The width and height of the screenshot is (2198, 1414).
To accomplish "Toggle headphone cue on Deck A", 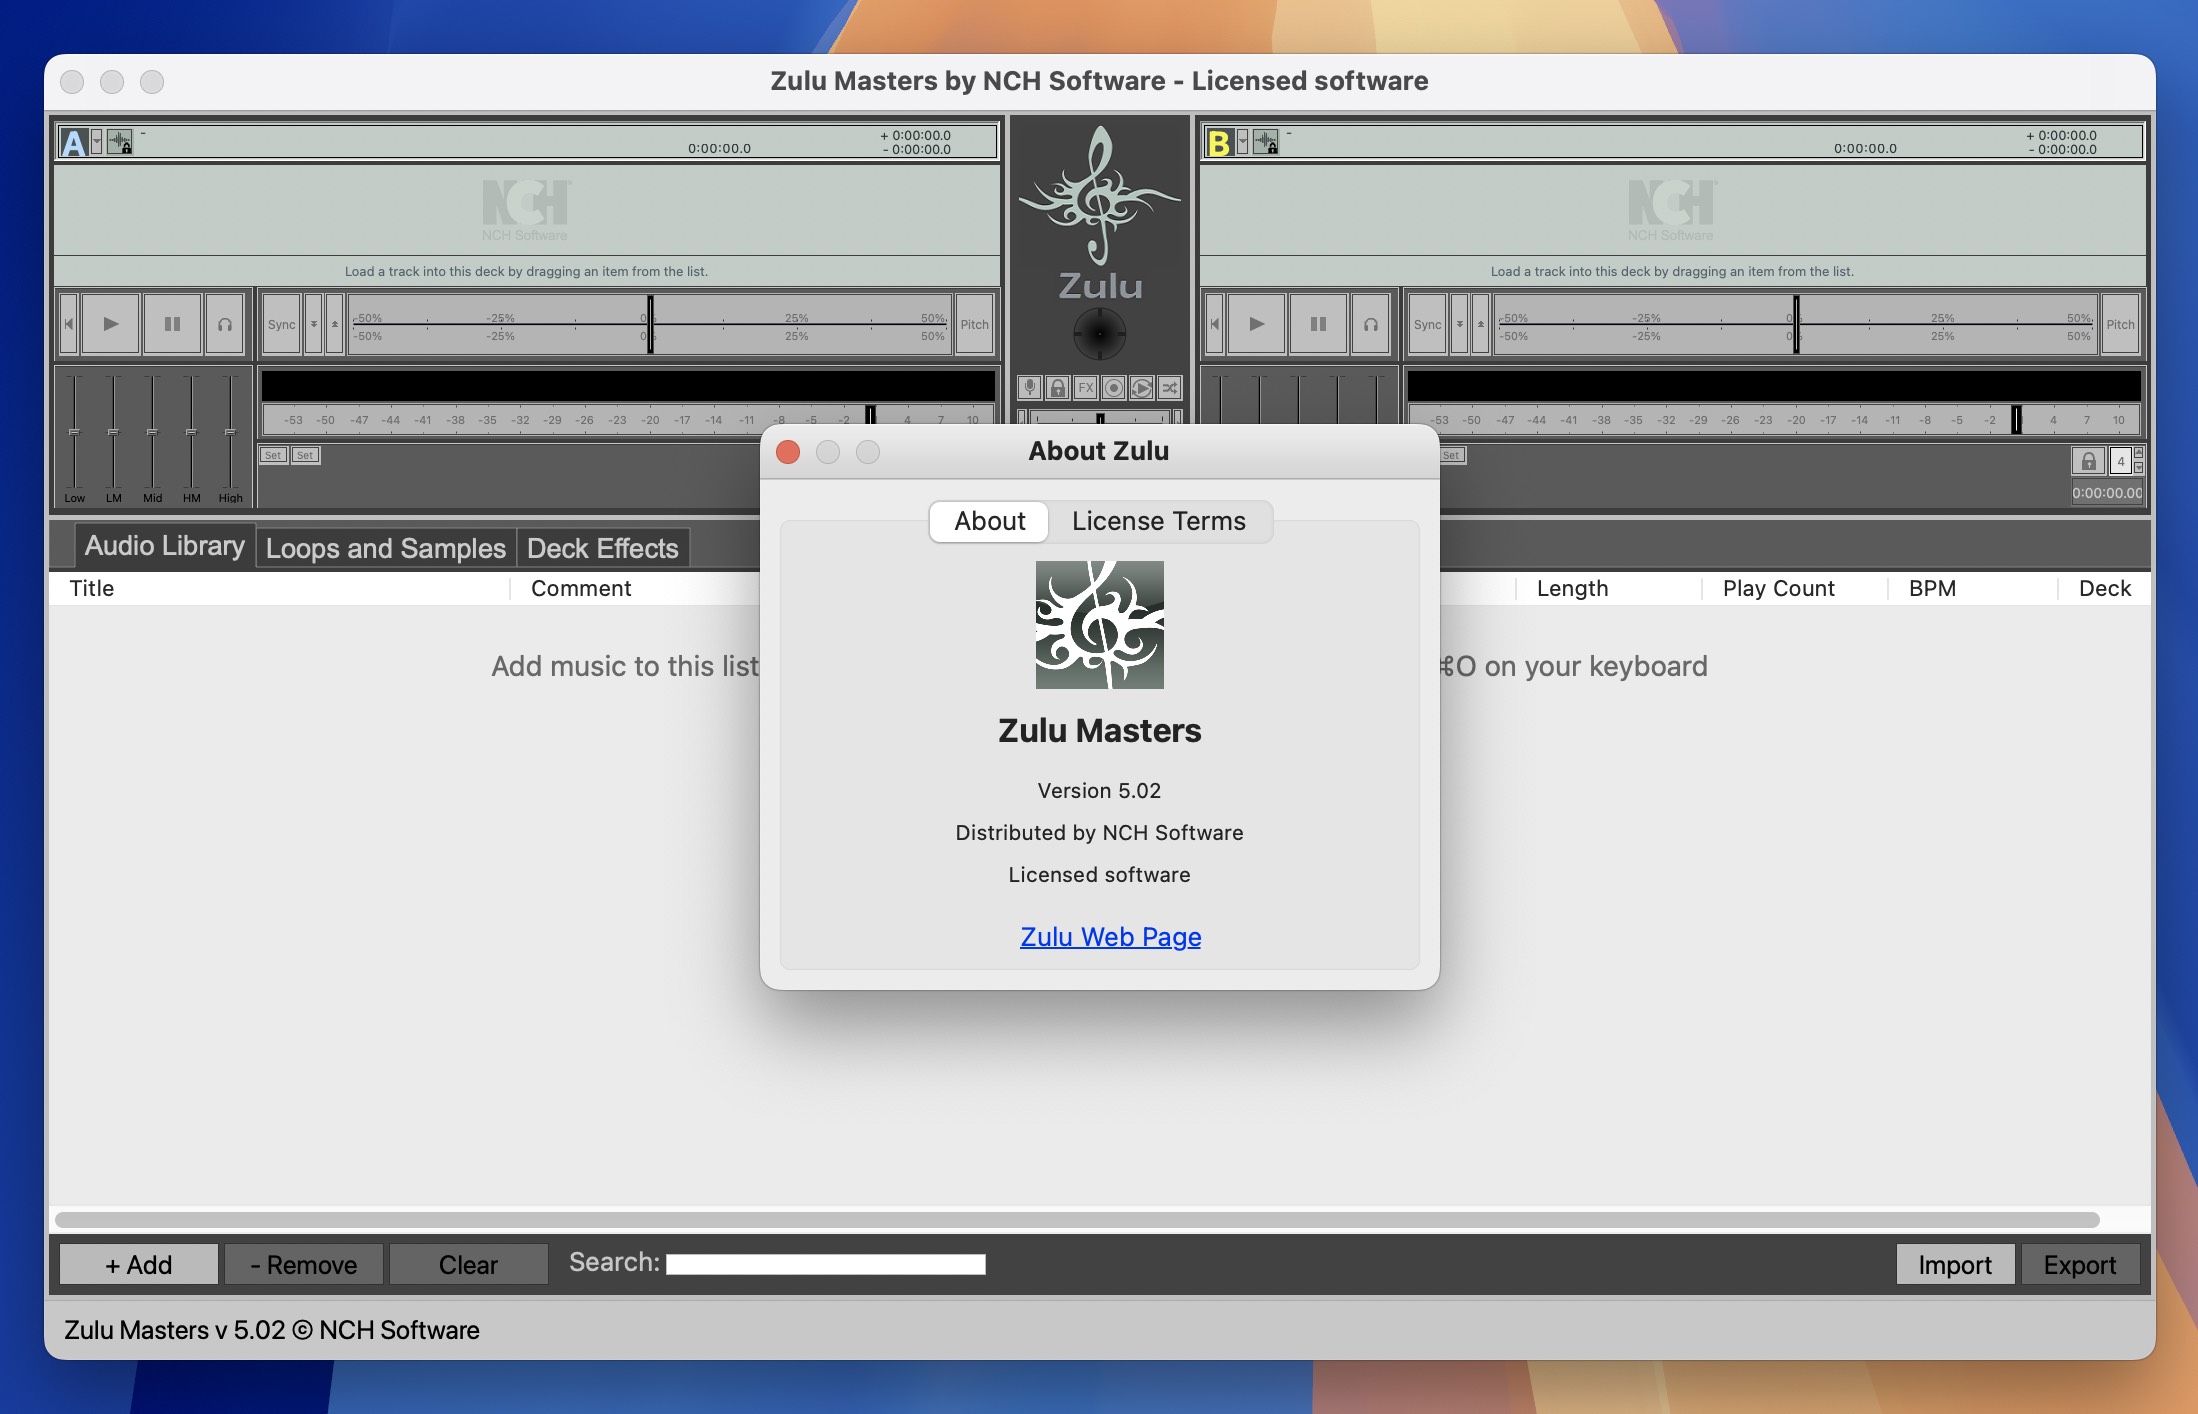I will [225, 324].
